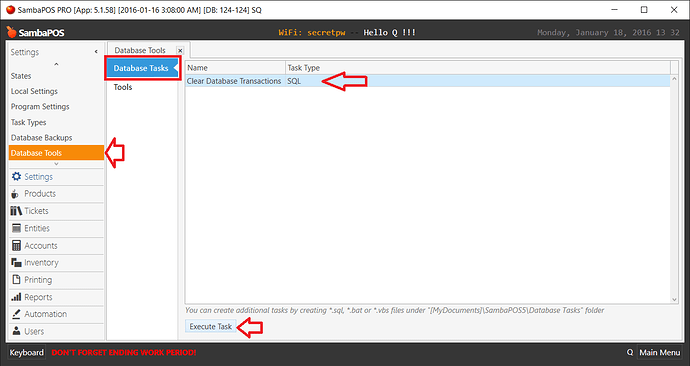The image size is (690, 366).
Task: Click scrollbar down arrow in task list
Action: pos(674,299)
